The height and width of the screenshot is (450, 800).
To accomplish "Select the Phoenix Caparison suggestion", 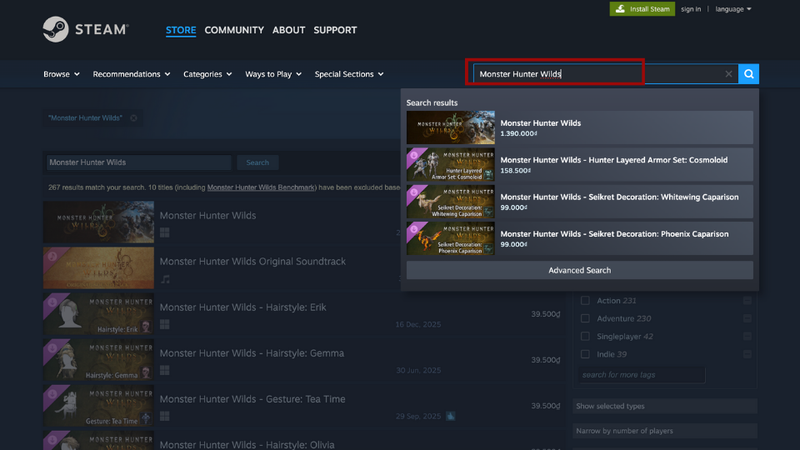I will [580, 238].
